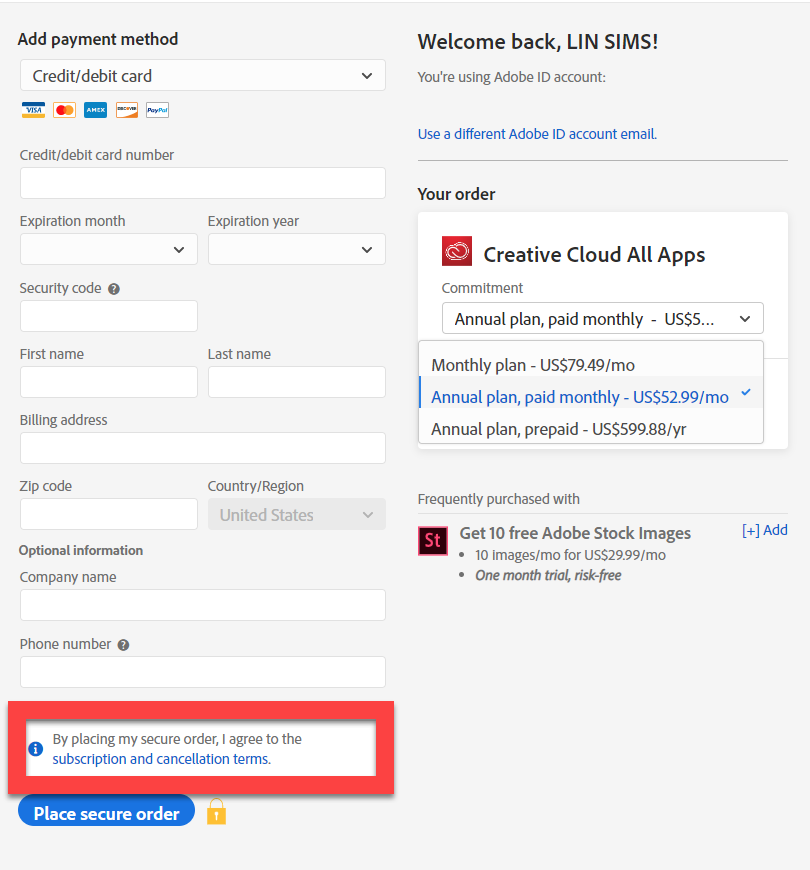Open the Expiration month dropdown
810x870 pixels.
point(108,249)
